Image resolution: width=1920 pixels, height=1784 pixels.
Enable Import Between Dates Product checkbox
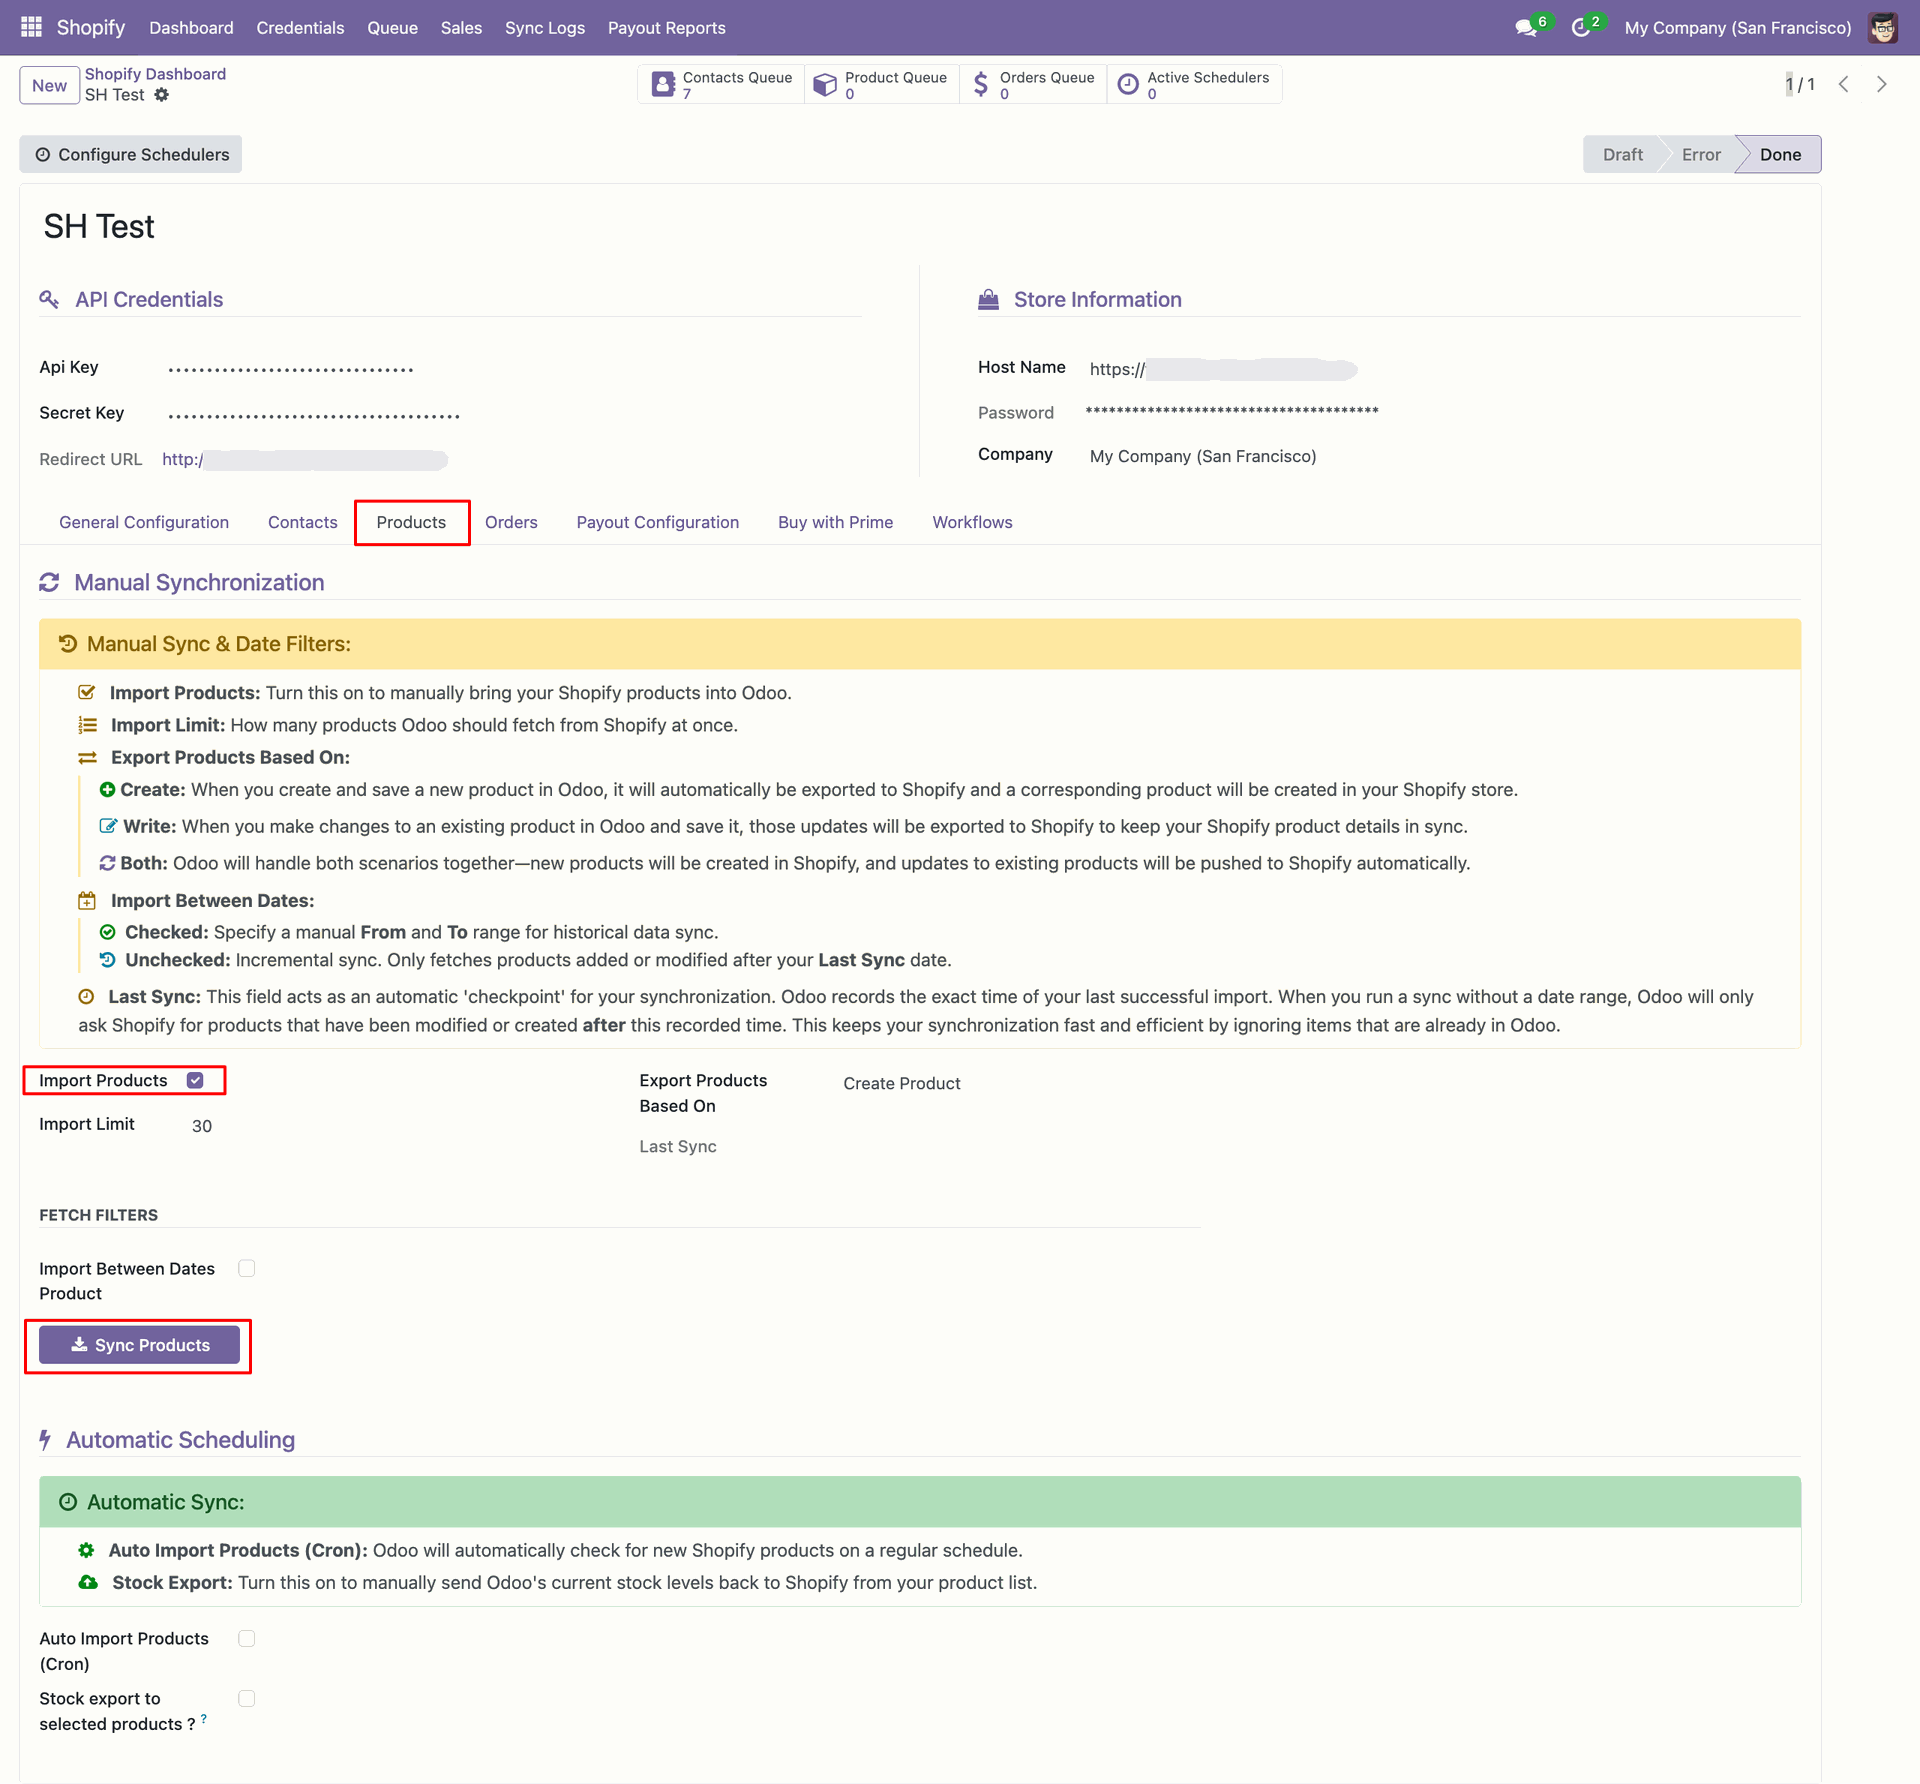[x=247, y=1268]
